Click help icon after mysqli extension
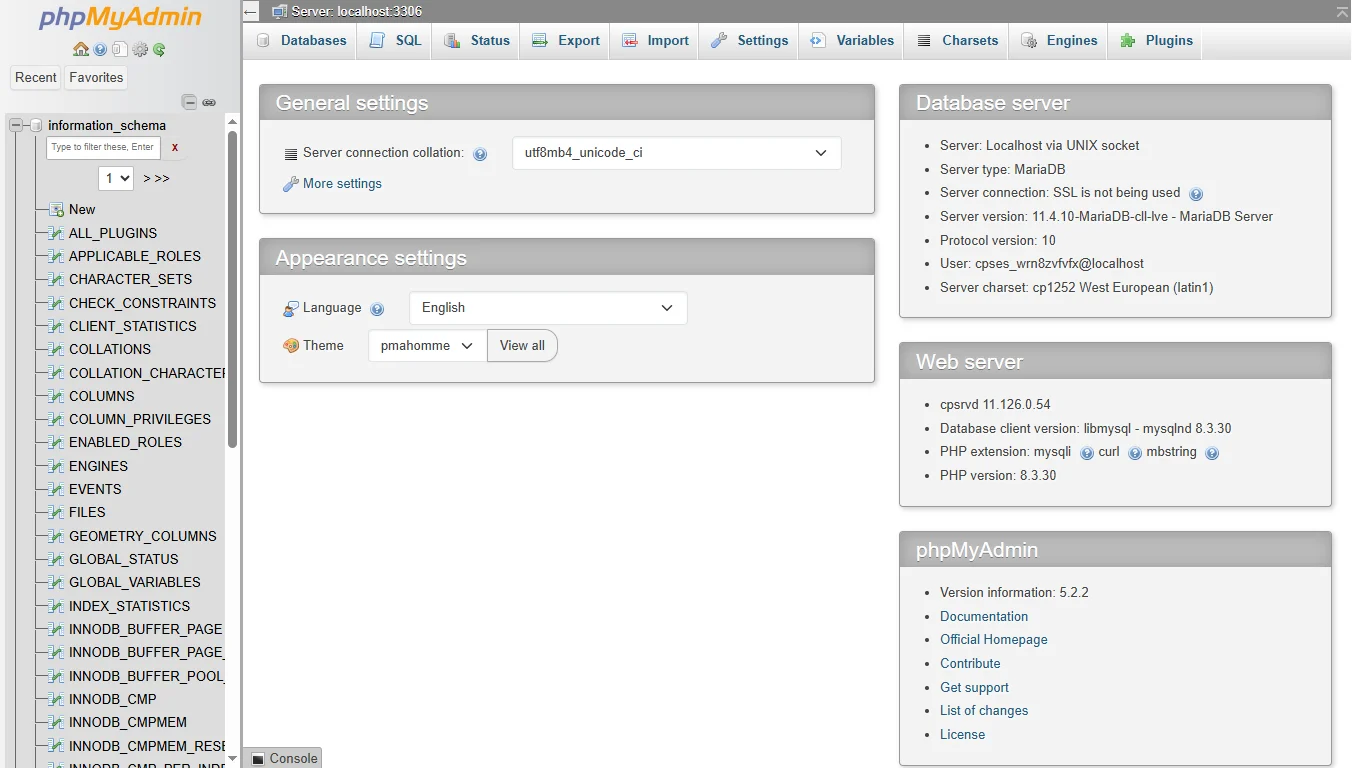1352x768 pixels. point(1087,453)
